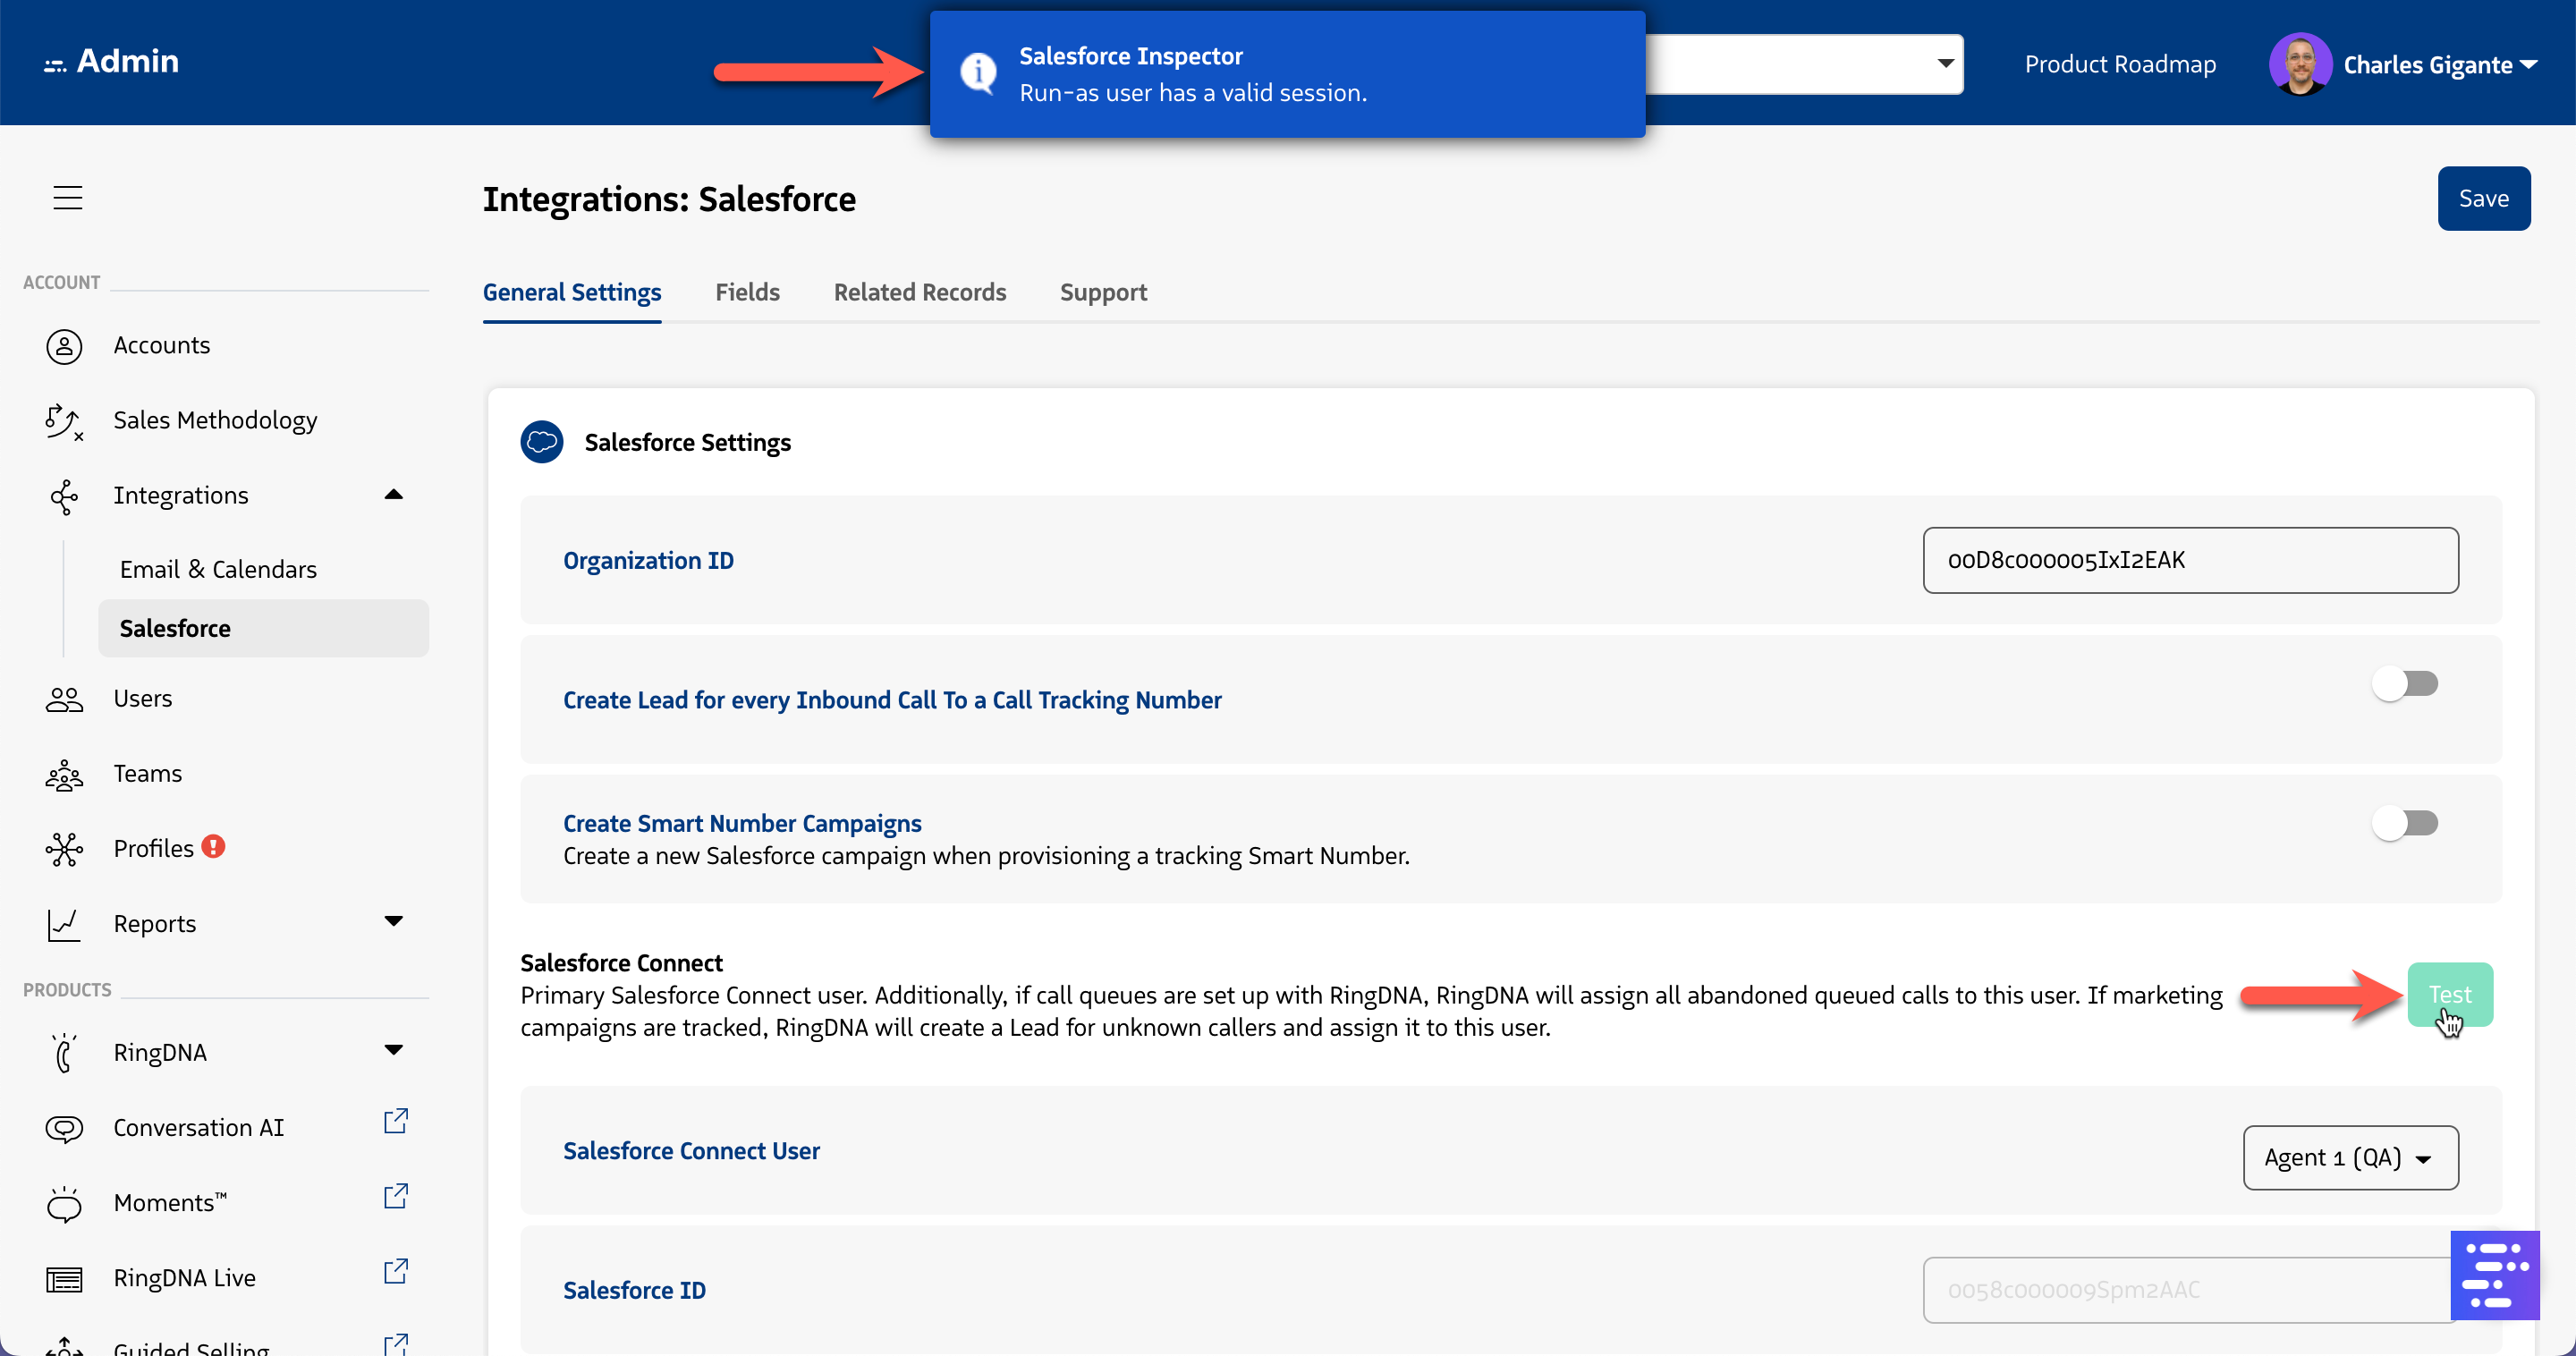Image resolution: width=2576 pixels, height=1356 pixels.
Task: Click the hamburger menu icon
Action: [67, 197]
